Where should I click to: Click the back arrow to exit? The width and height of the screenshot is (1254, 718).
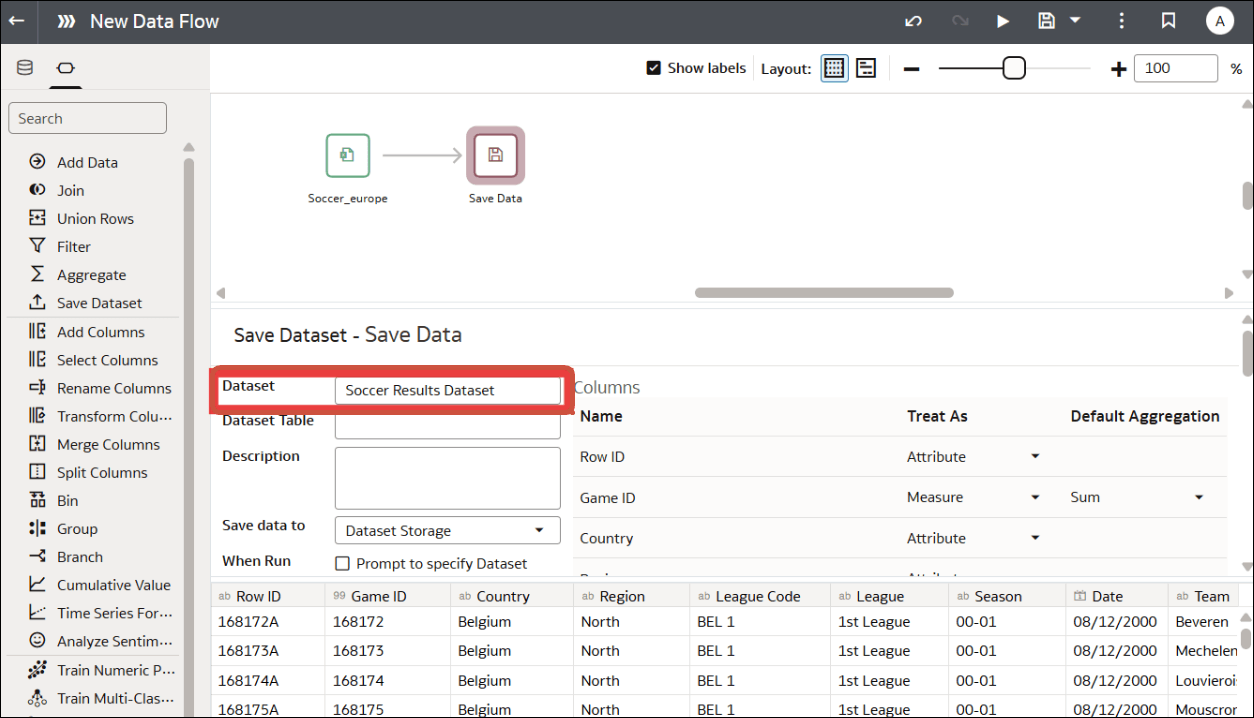(x=16, y=20)
